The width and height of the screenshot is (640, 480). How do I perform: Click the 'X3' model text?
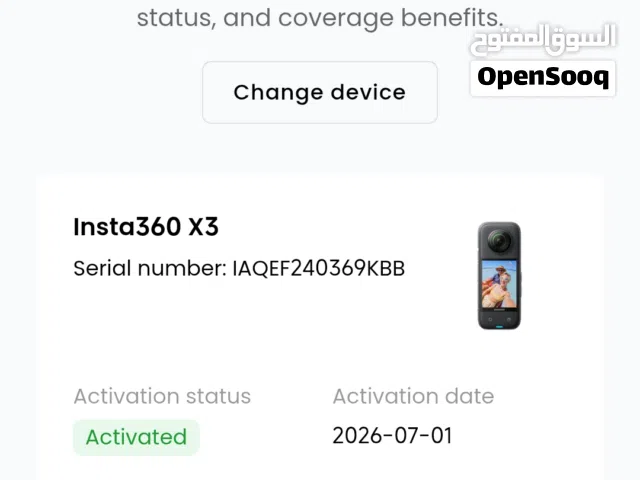[203, 227]
